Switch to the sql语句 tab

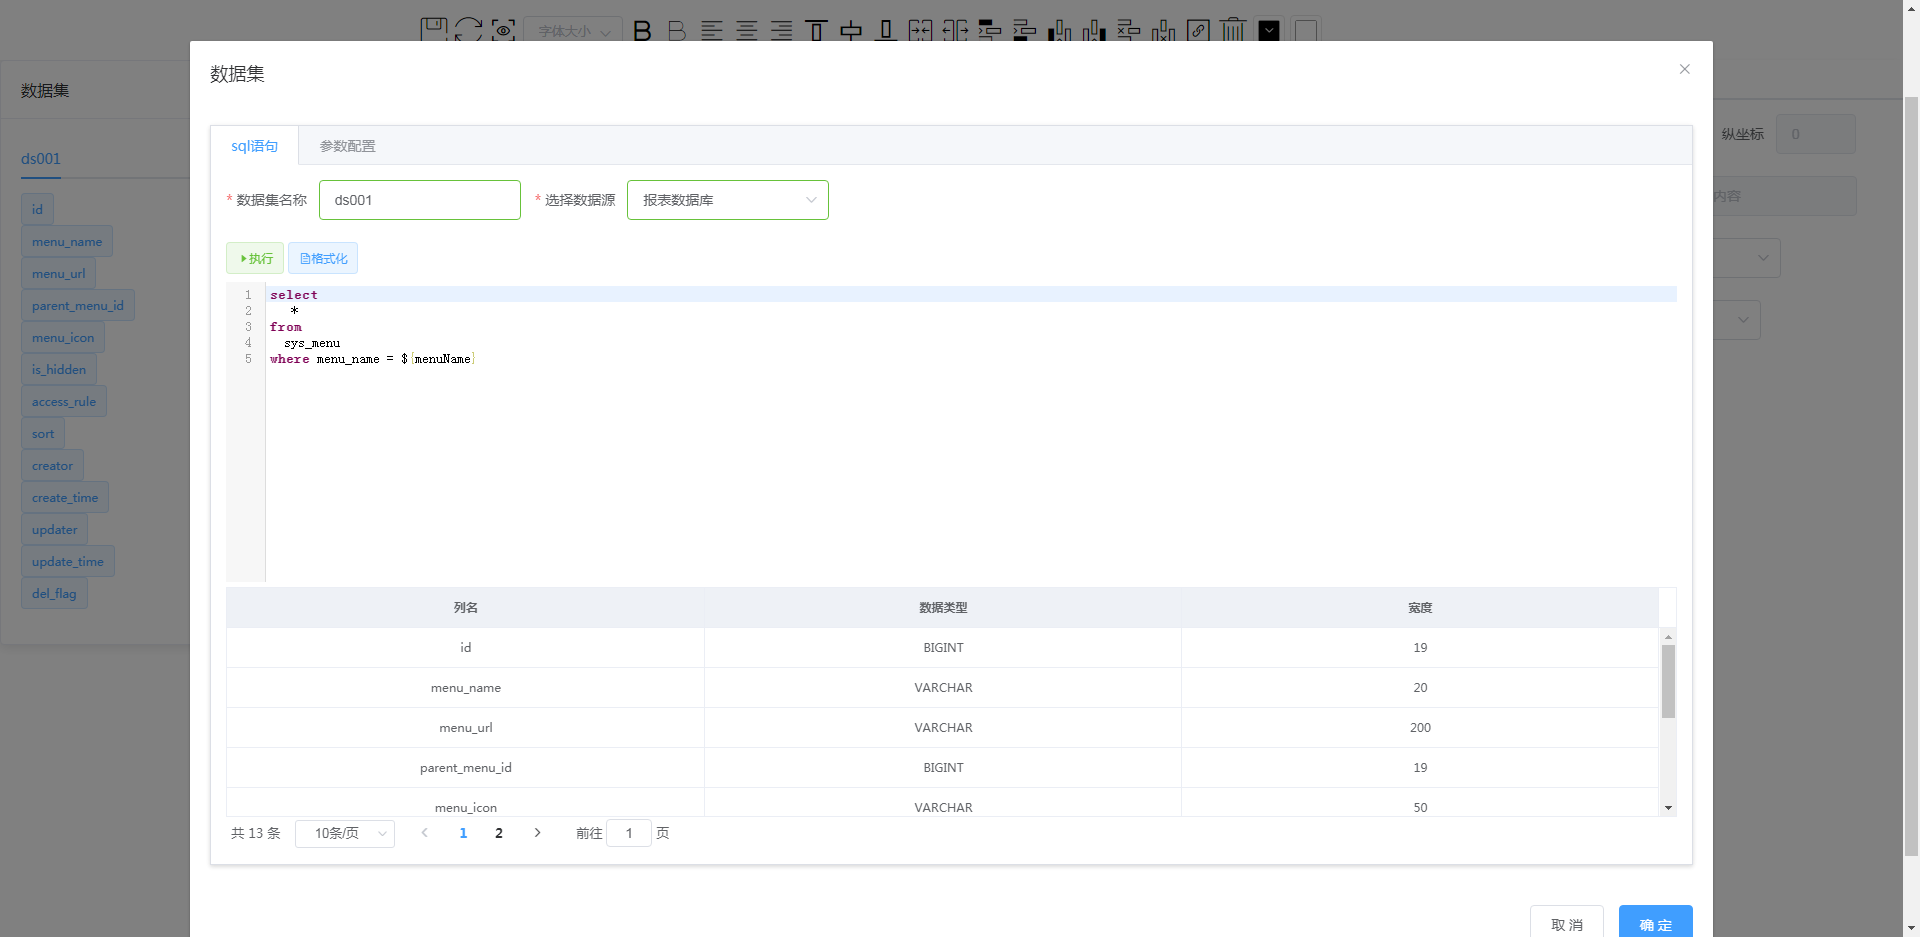255,146
